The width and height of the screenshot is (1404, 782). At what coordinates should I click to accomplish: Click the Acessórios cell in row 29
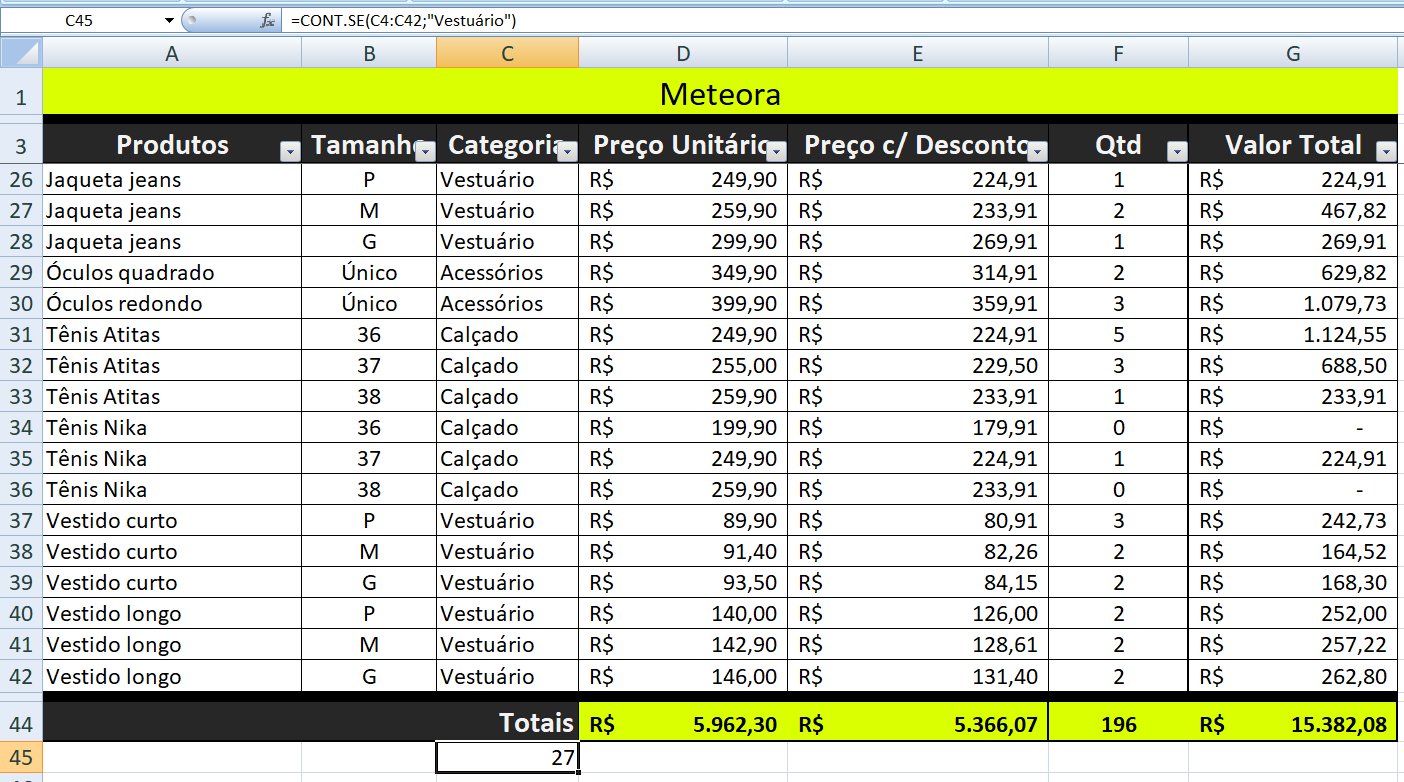[507, 273]
